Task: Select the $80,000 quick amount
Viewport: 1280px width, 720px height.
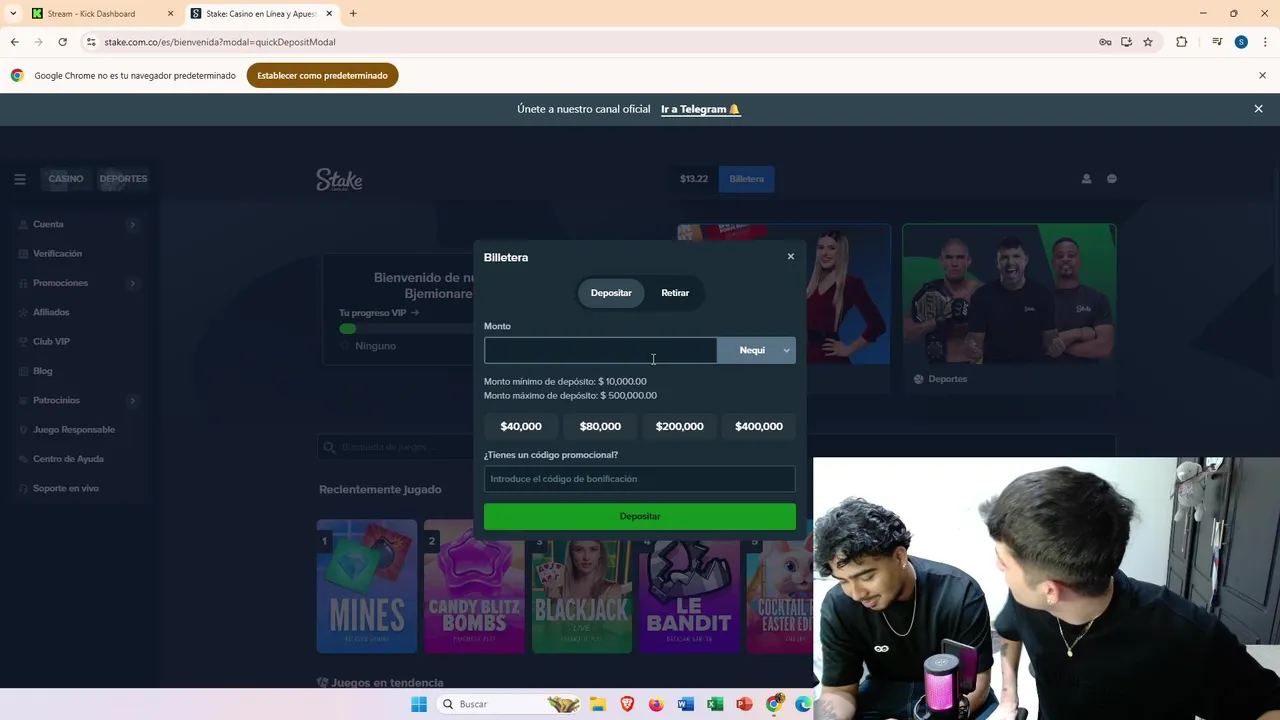Action: (600, 426)
